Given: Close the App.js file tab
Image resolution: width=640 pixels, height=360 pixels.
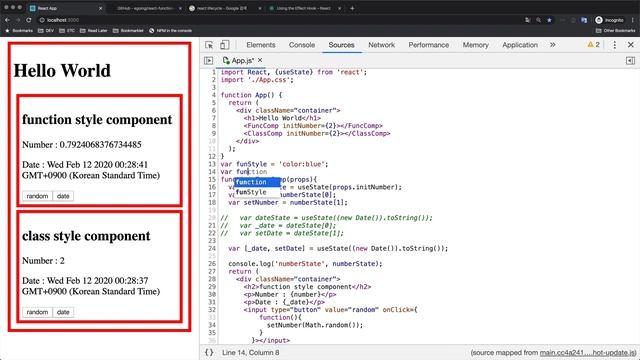Looking at the screenshot, I should (x=260, y=60).
